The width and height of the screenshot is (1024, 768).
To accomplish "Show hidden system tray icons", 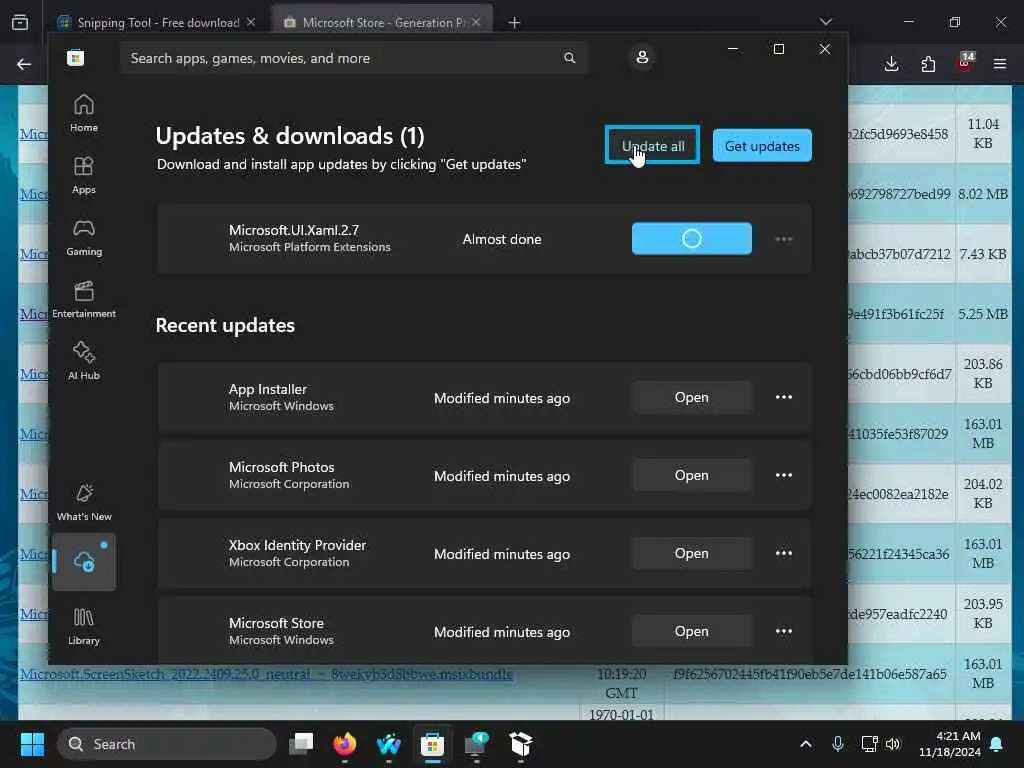I will click(x=806, y=744).
